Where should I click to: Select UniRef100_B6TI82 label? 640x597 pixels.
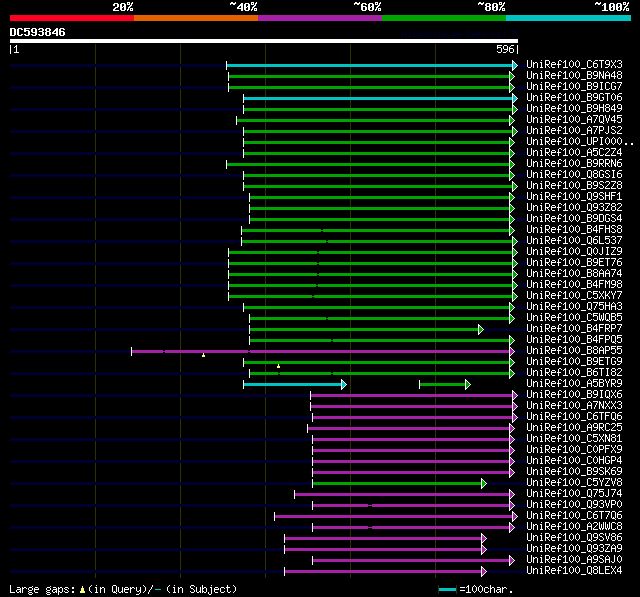[574, 373]
